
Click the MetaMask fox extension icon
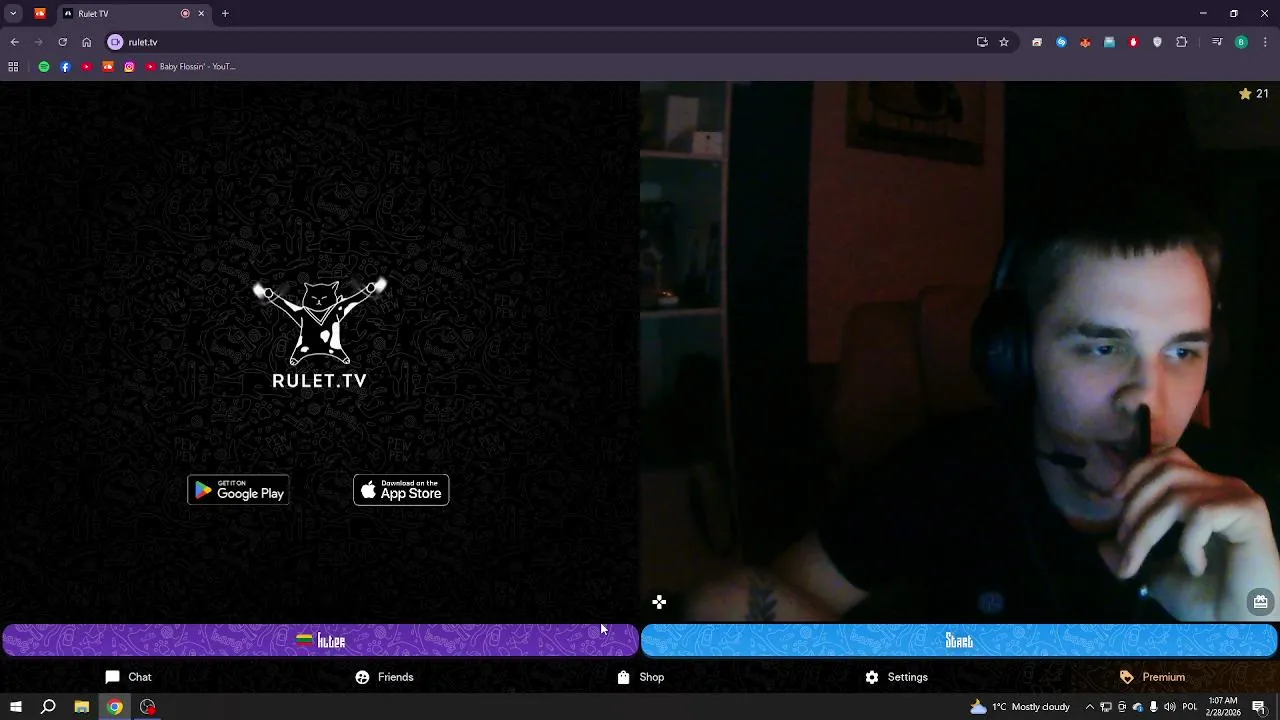pos(1085,42)
